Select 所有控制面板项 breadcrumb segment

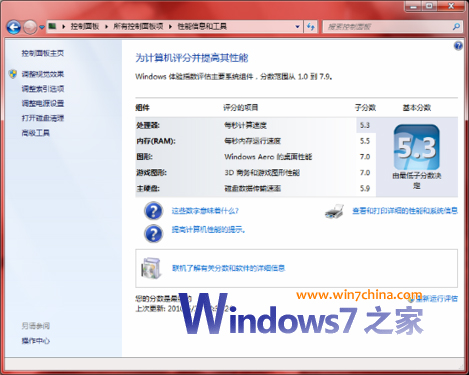point(138,26)
